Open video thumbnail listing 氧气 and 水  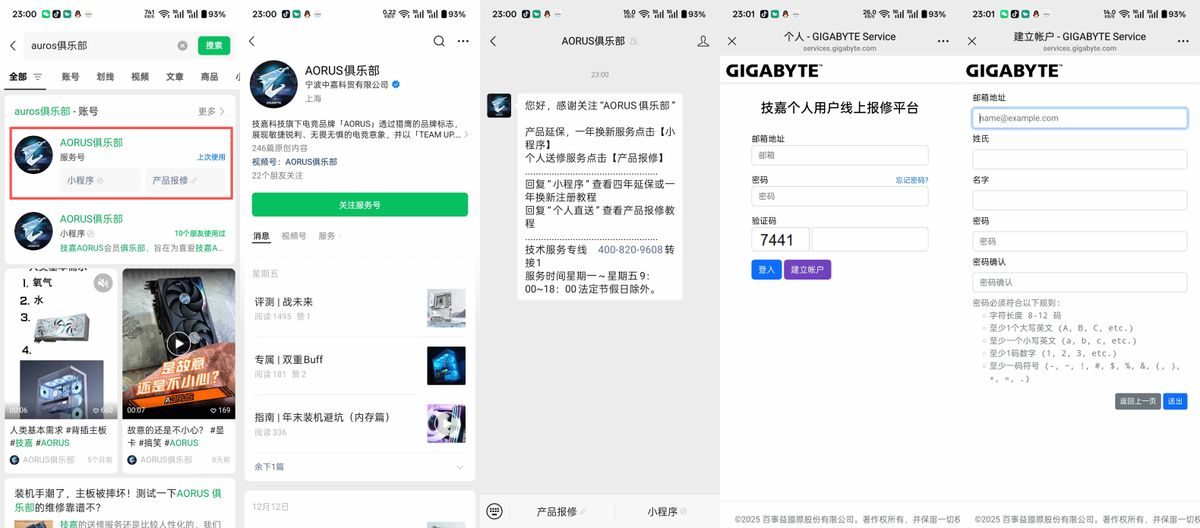point(62,344)
